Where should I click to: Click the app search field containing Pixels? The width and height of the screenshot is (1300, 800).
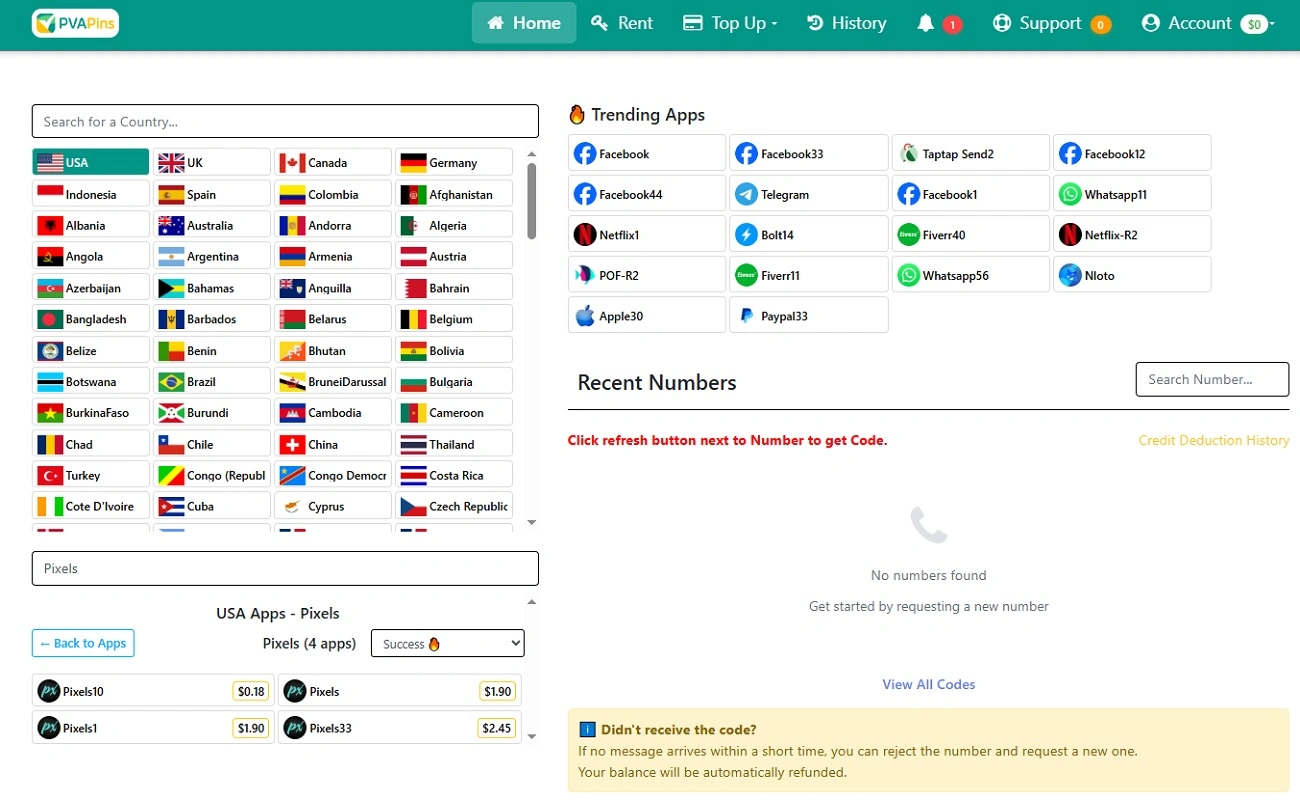(x=285, y=568)
